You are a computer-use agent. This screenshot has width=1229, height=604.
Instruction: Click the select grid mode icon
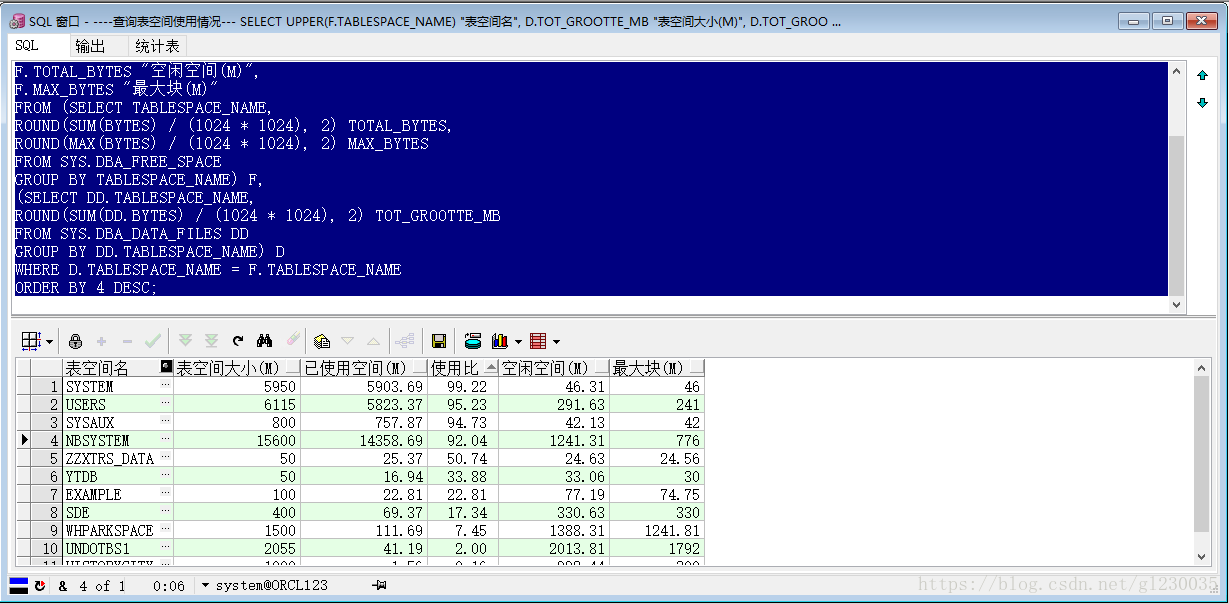click(x=31, y=341)
